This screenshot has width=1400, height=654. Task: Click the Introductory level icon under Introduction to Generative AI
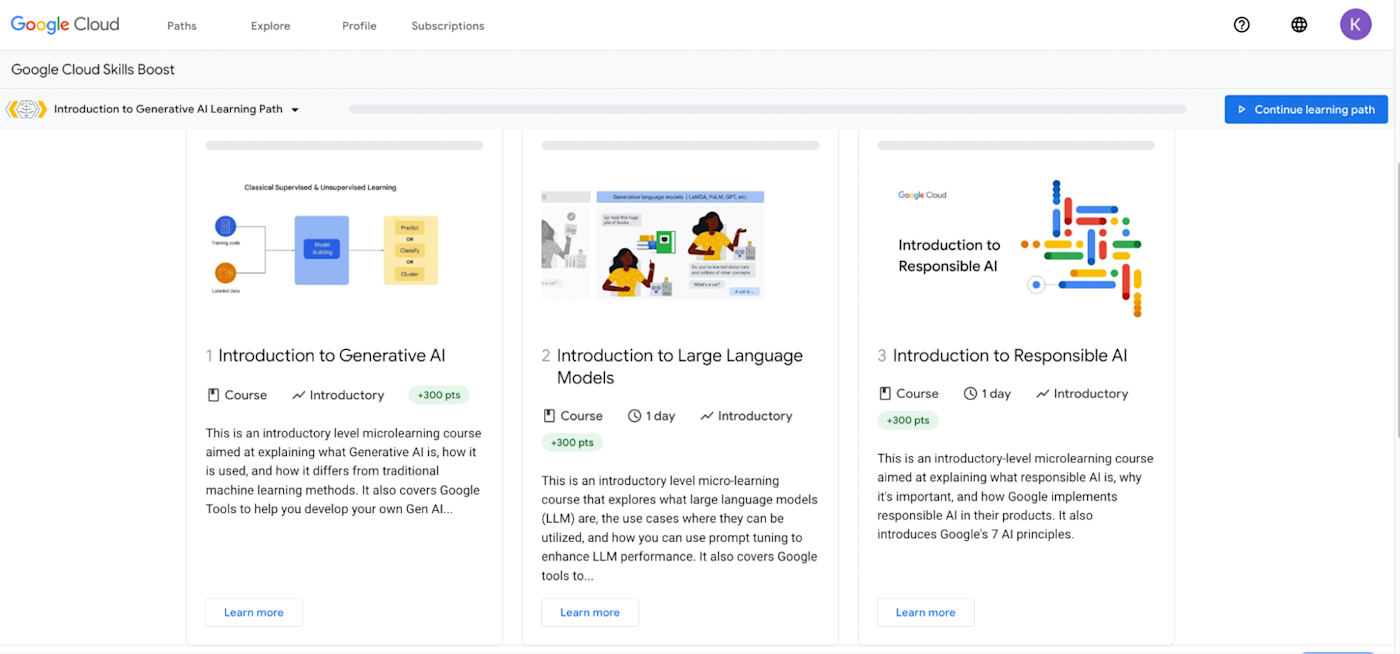[x=298, y=395]
